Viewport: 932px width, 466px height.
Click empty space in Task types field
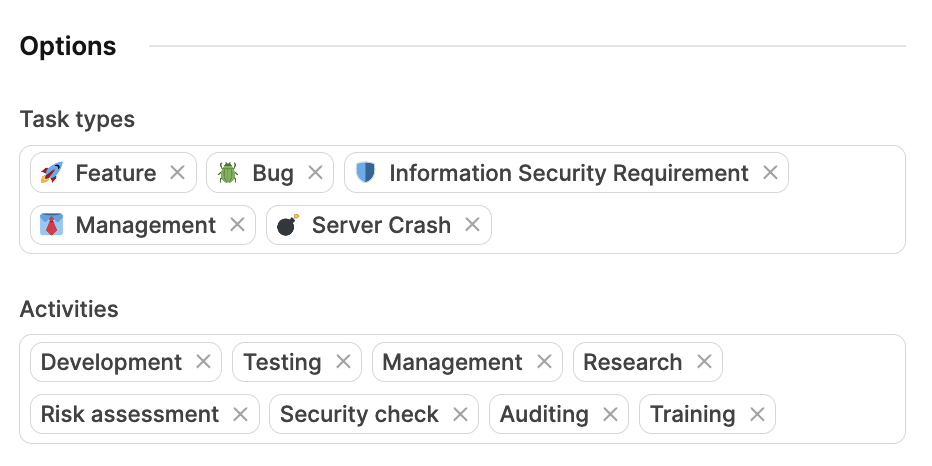[700, 225]
